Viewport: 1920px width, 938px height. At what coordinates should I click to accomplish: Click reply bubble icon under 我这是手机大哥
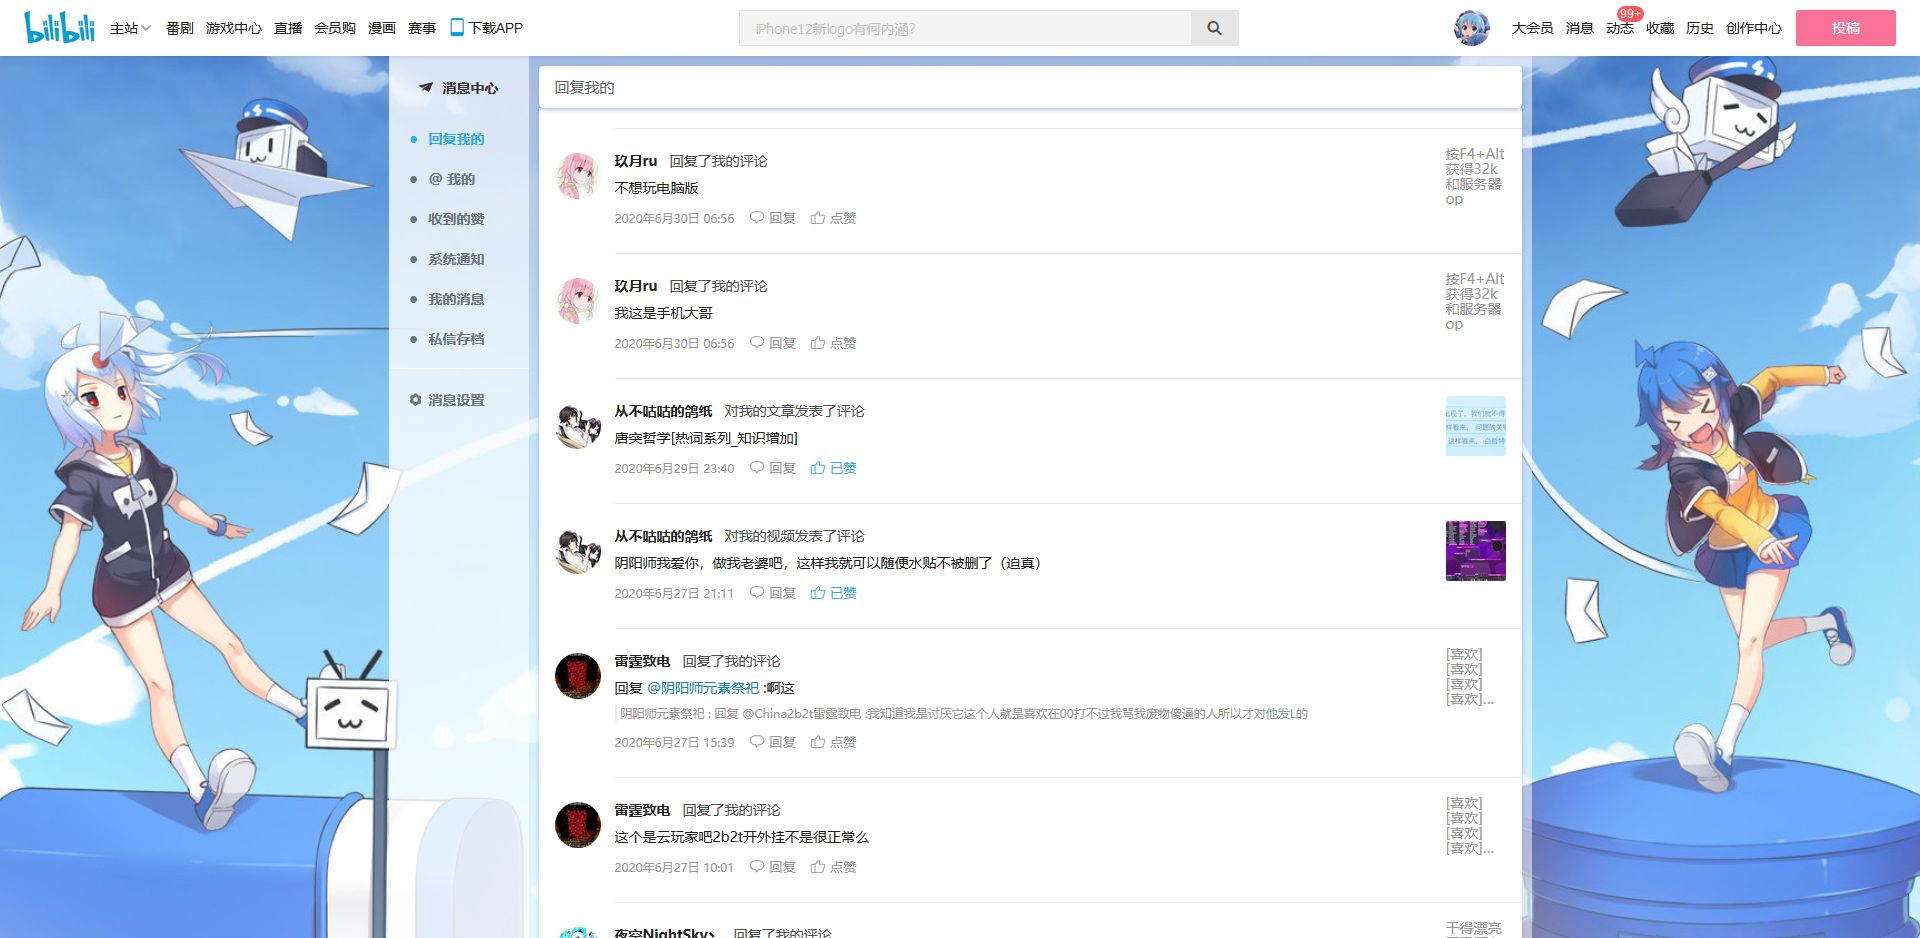pos(757,343)
